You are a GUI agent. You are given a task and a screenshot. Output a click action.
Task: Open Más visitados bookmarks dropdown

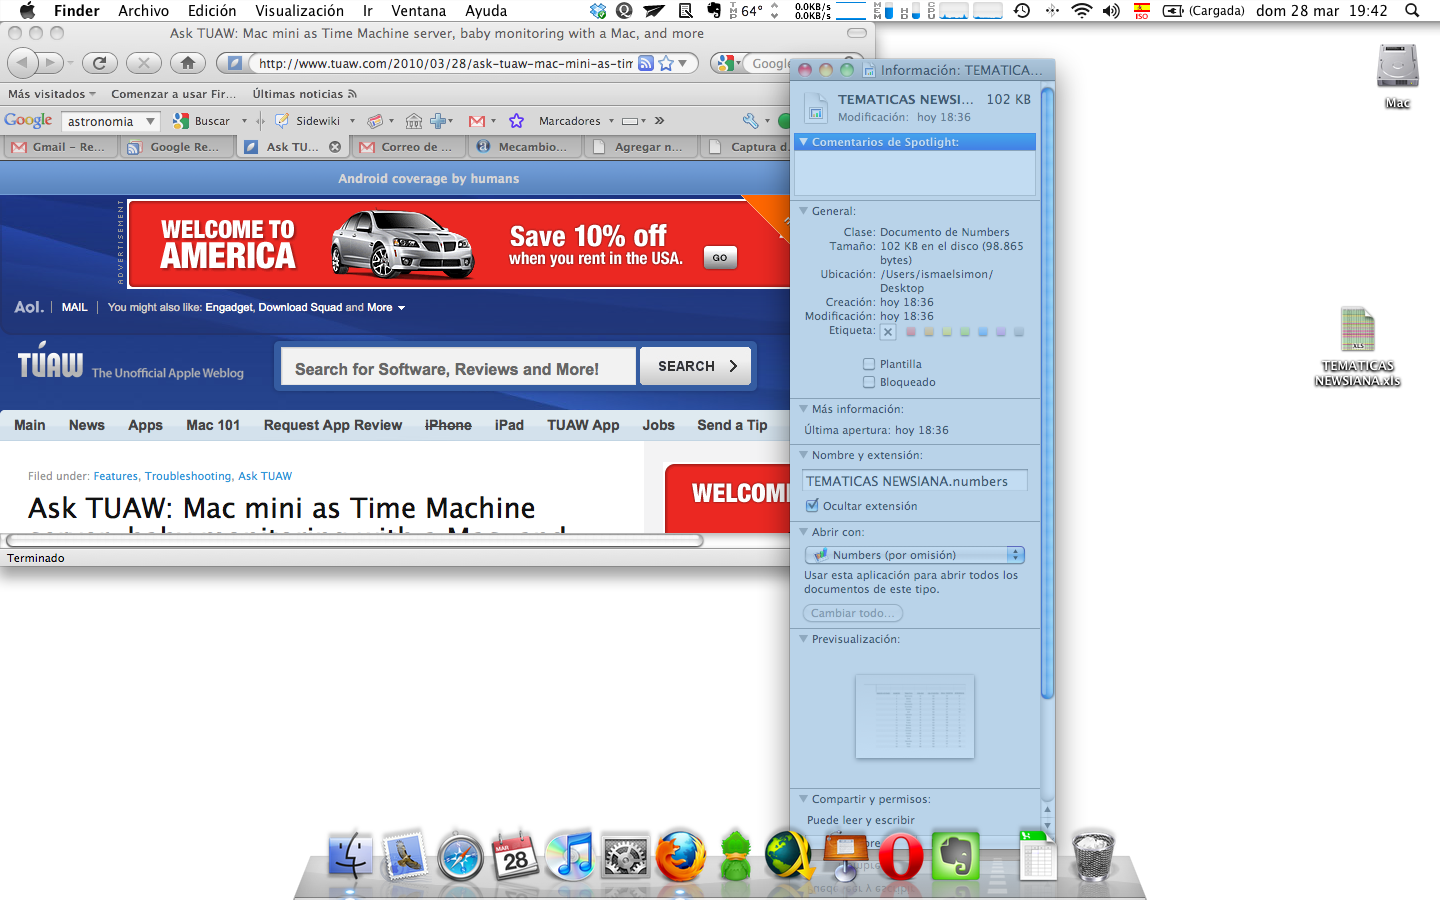[x=52, y=94]
